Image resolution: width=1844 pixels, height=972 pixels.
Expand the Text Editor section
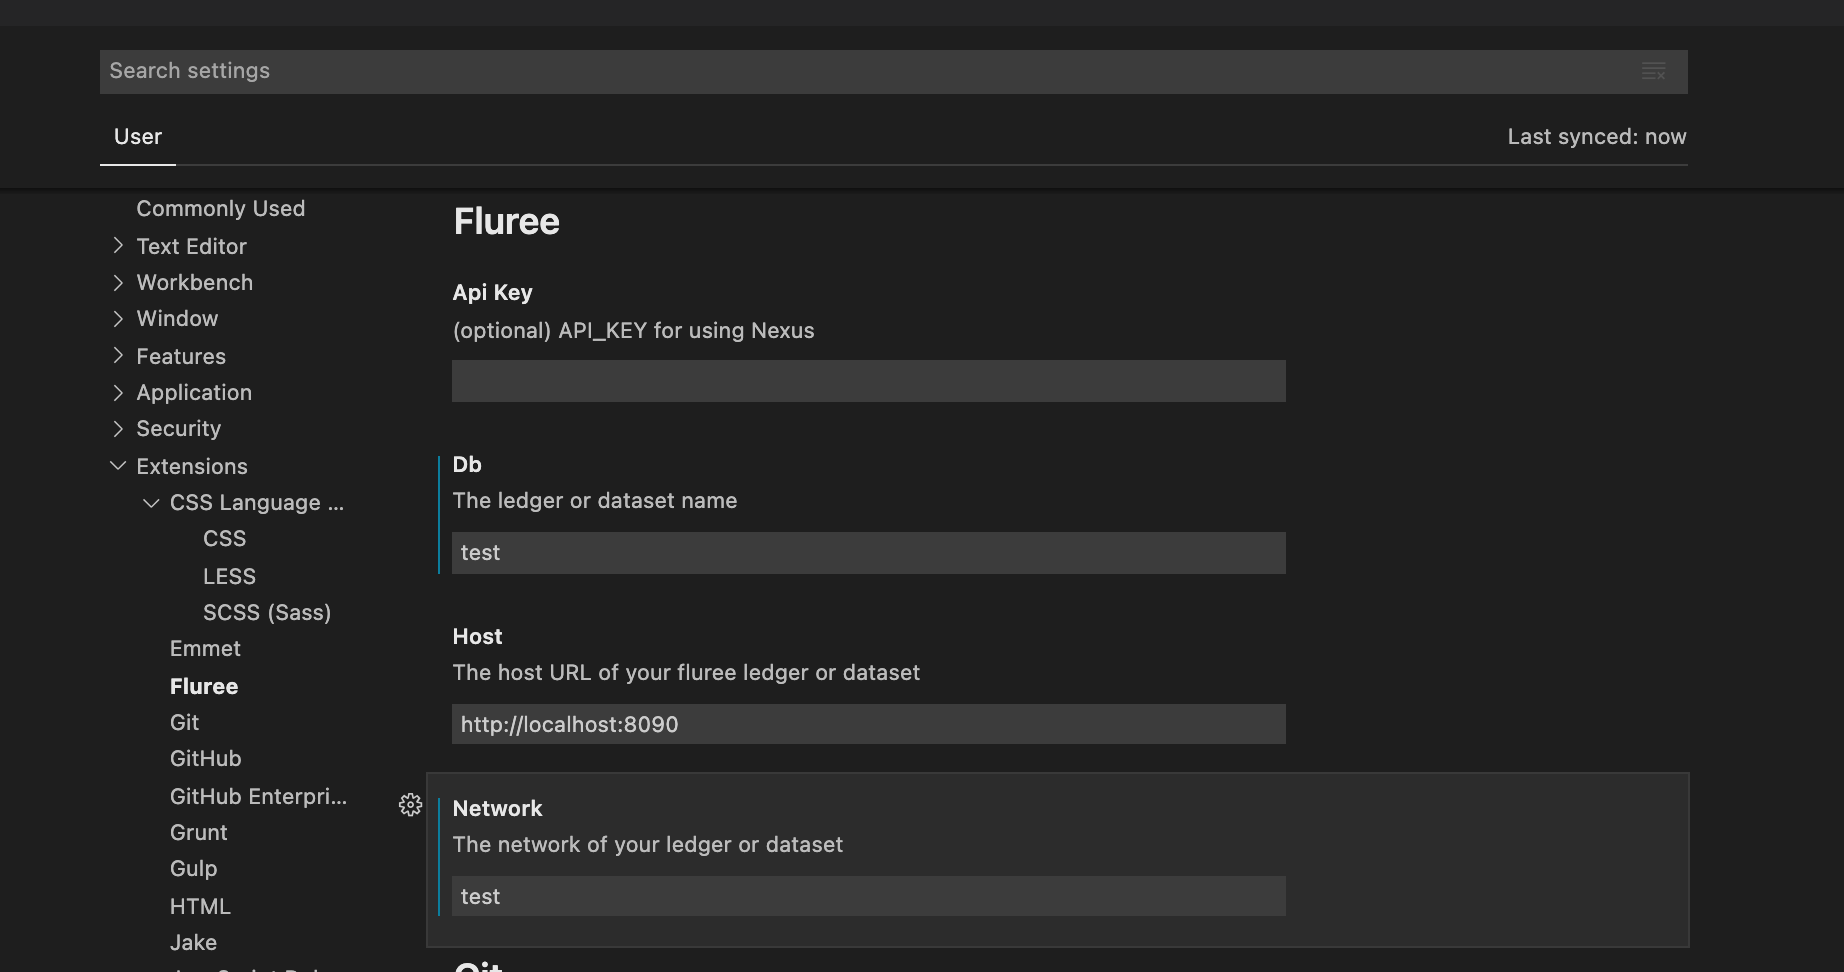tap(118, 245)
